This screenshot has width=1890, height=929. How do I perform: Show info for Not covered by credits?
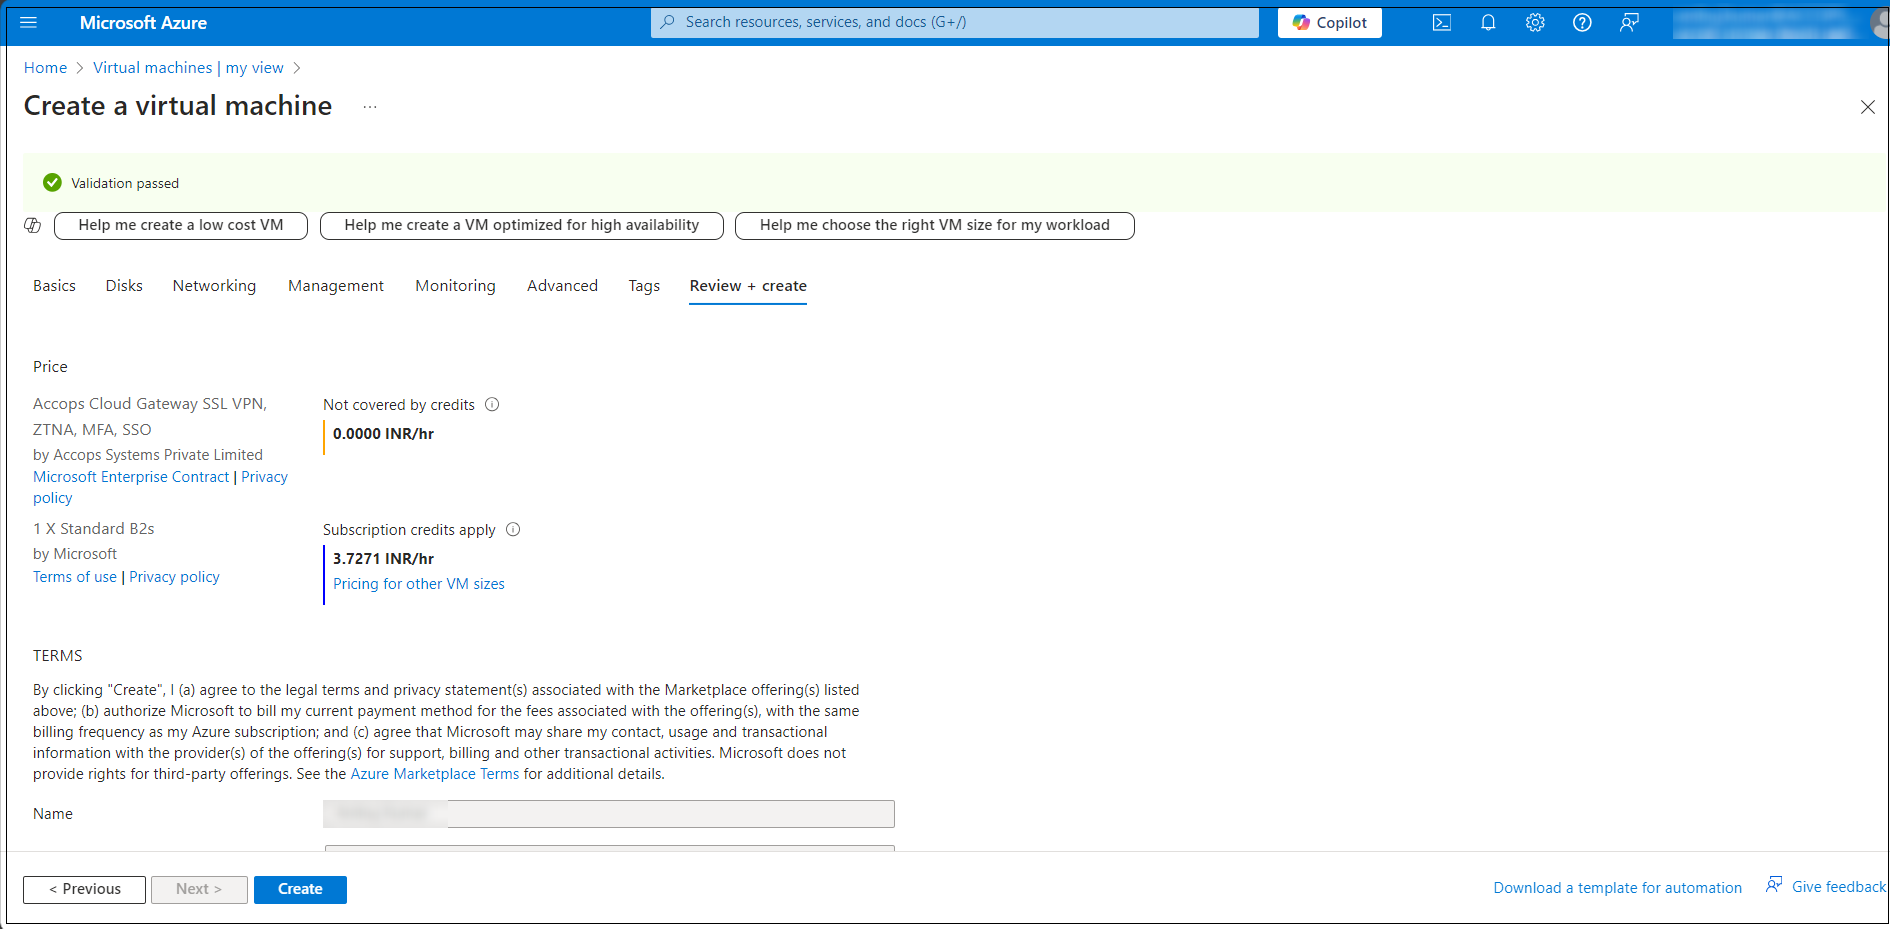click(492, 405)
